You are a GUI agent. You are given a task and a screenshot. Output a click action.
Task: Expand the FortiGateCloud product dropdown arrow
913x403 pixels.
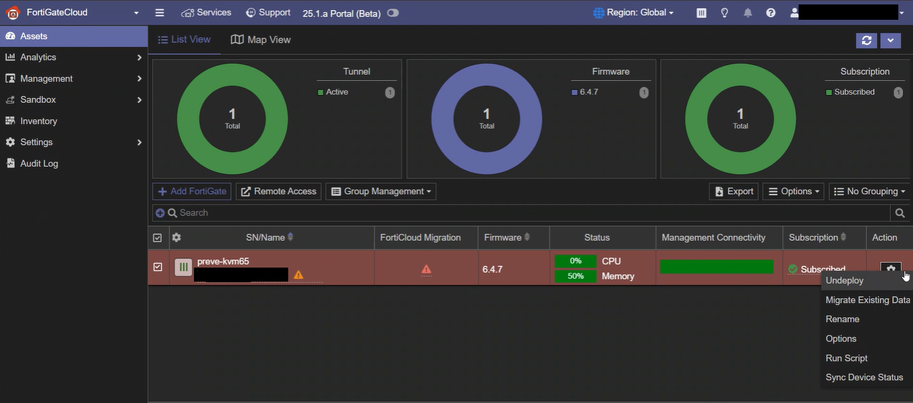[136, 13]
